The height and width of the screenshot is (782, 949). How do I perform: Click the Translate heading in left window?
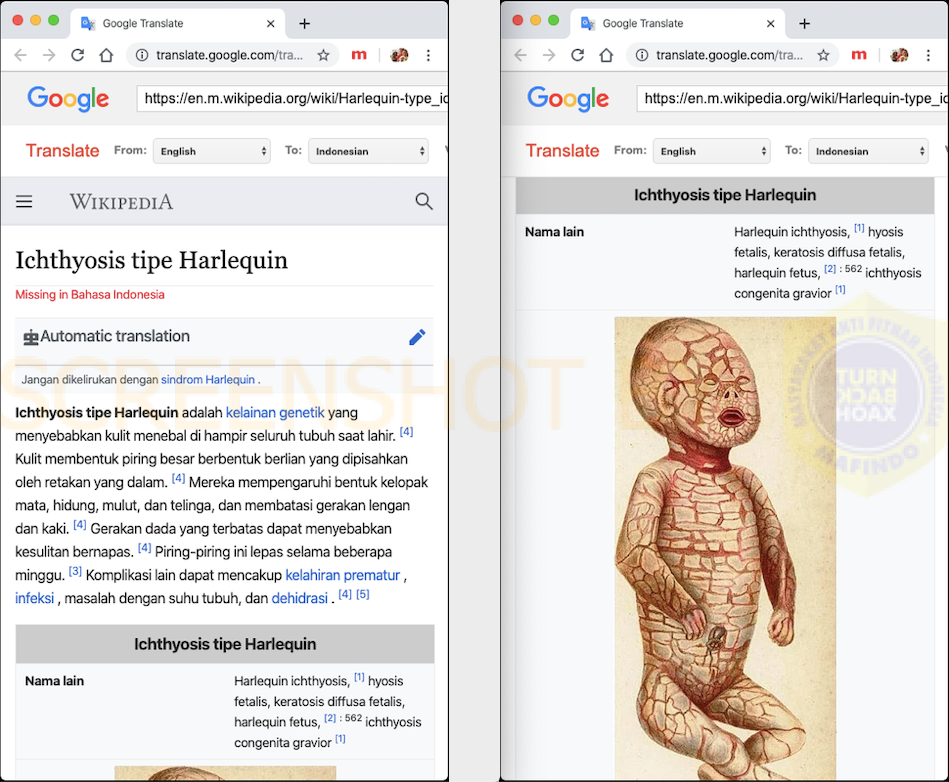(x=62, y=151)
